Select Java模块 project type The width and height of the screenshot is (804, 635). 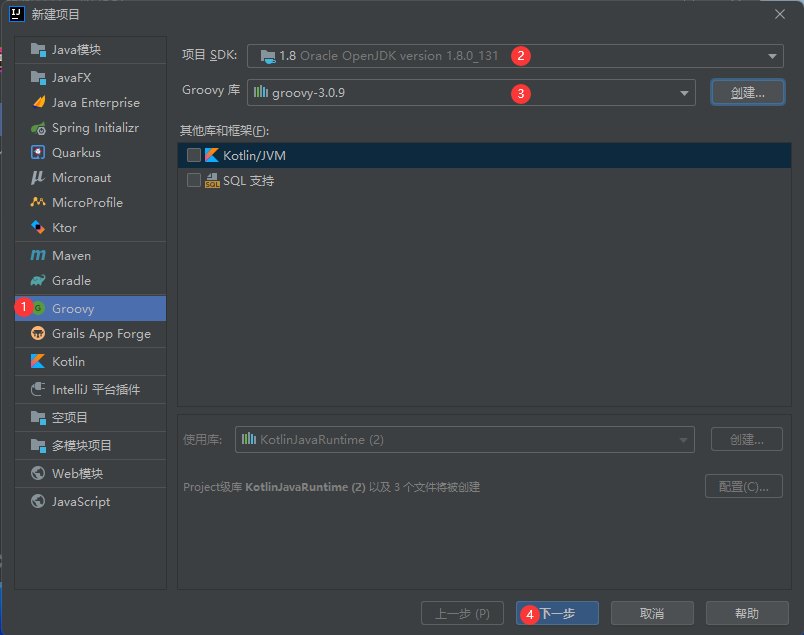pyautogui.click(x=90, y=50)
